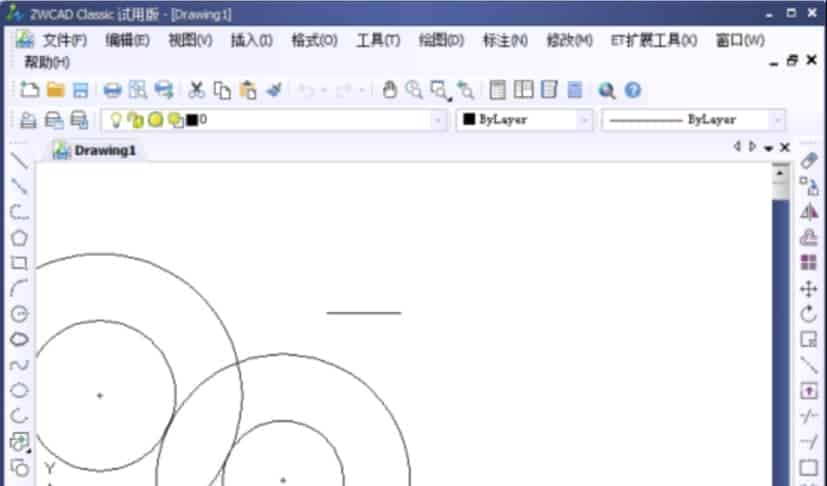
Task: Open the 插入(I) menu
Action: [x=252, y=40]
